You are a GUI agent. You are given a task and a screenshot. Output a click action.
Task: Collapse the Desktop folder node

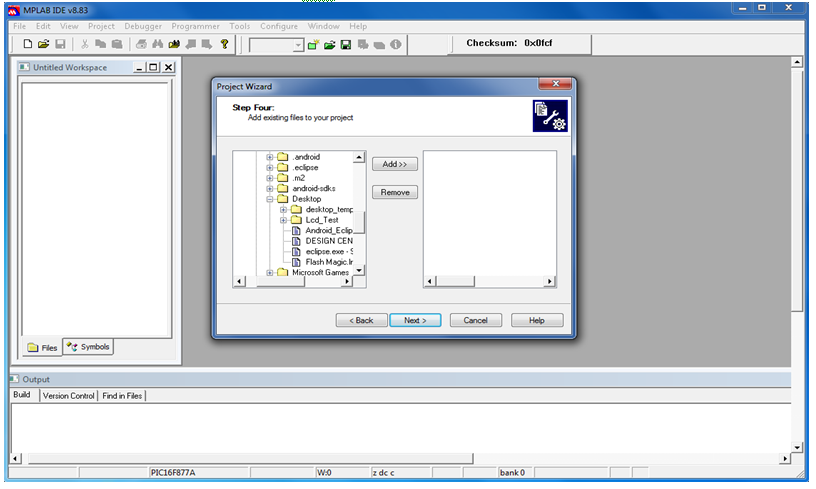click(x=270, y=199)
